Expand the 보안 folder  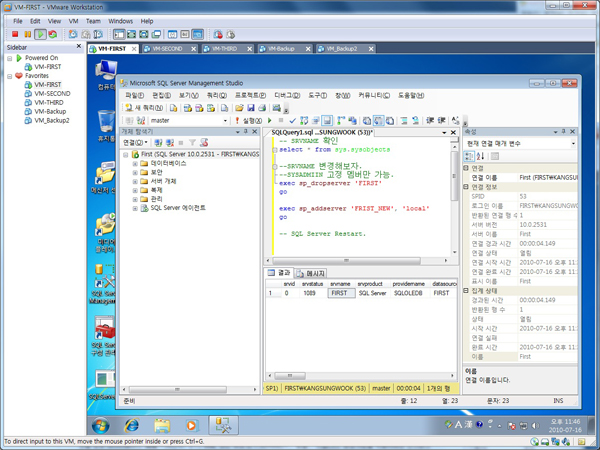click(x=135, y=173)
